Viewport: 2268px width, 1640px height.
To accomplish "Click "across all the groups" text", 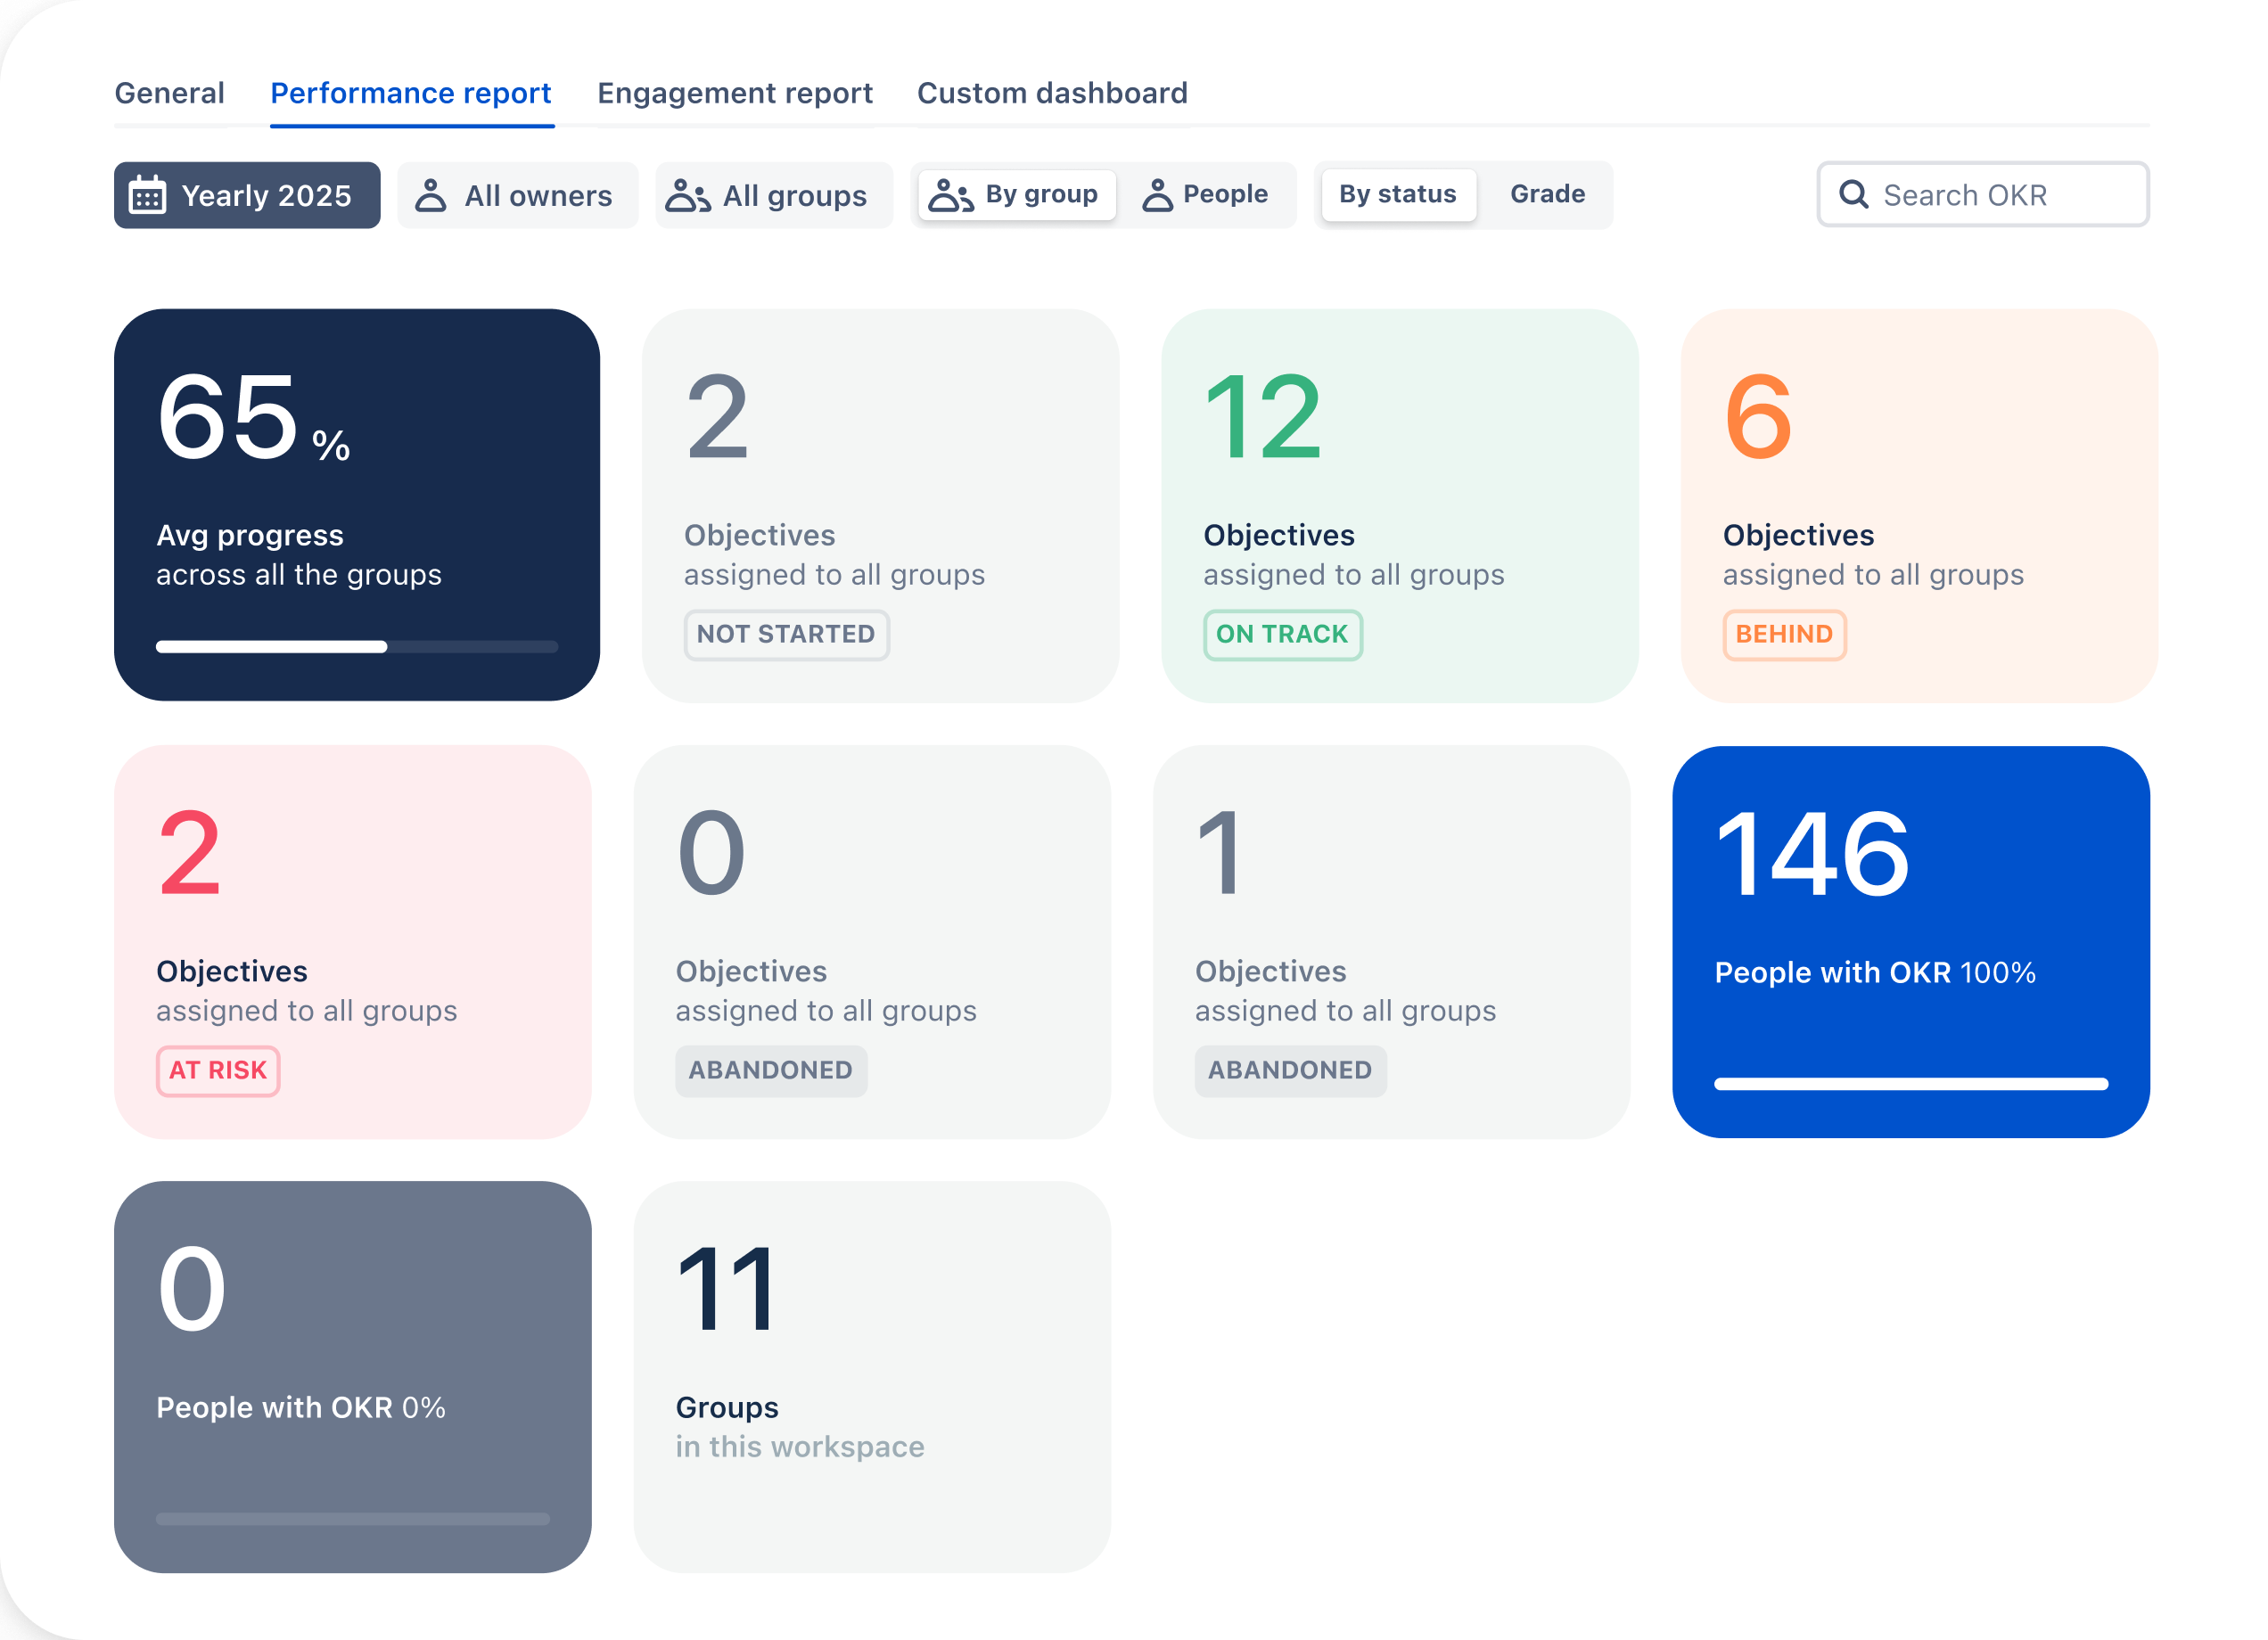I will point(299,575).
